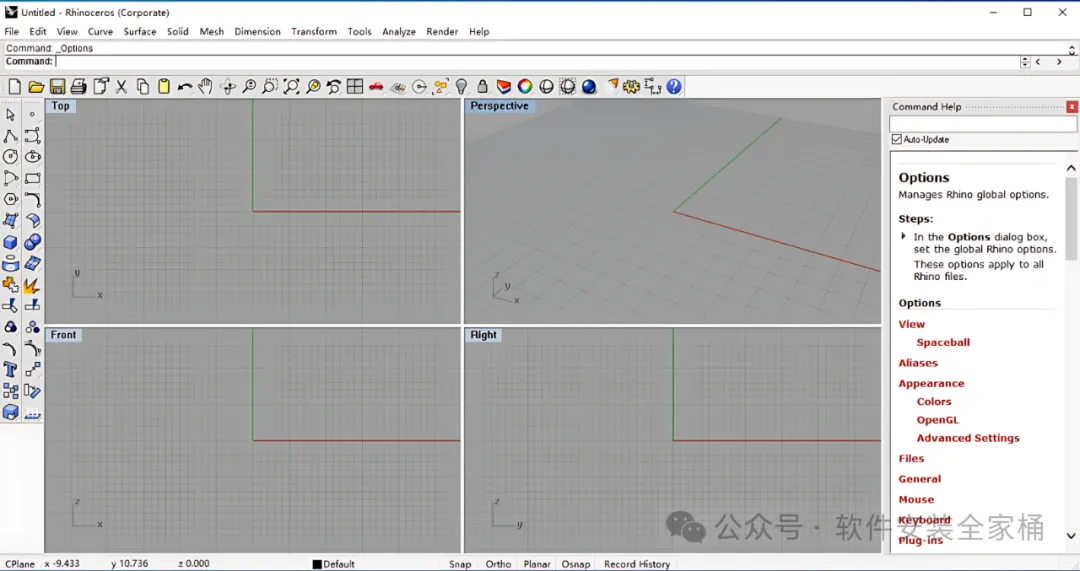Image resolution: width=1080 pixels, height=571 pixels.
Task: Create a new file with New icon
Action: tap(15, 86)
